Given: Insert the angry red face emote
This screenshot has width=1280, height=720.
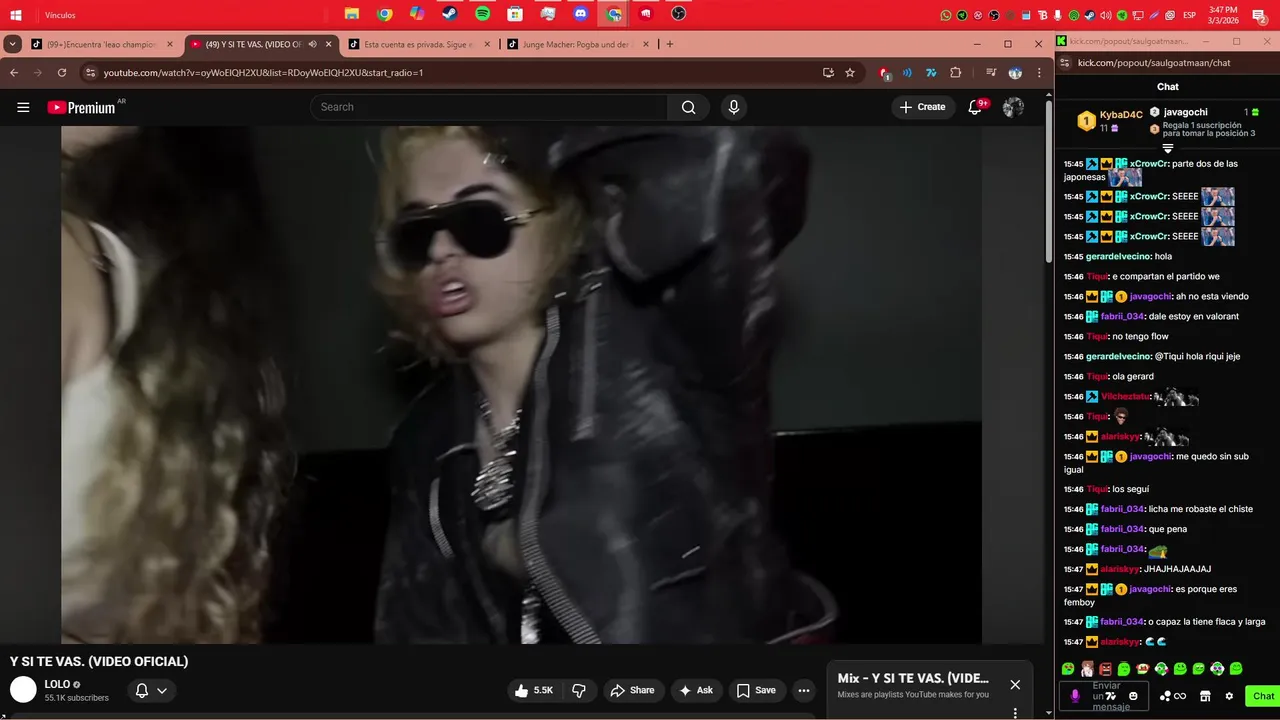Looking at the screenshot, I should (x=1105, y=669).
